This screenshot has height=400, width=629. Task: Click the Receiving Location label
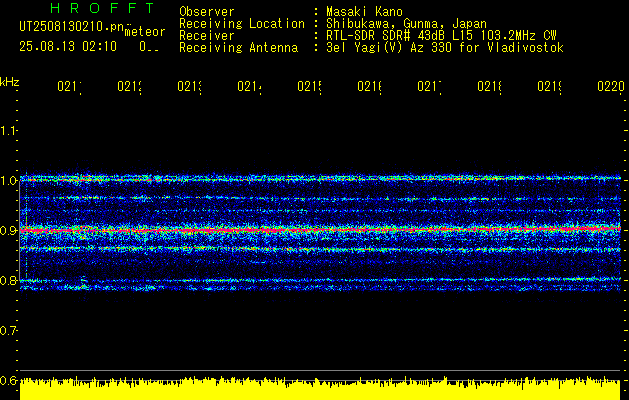pos(242,24)
